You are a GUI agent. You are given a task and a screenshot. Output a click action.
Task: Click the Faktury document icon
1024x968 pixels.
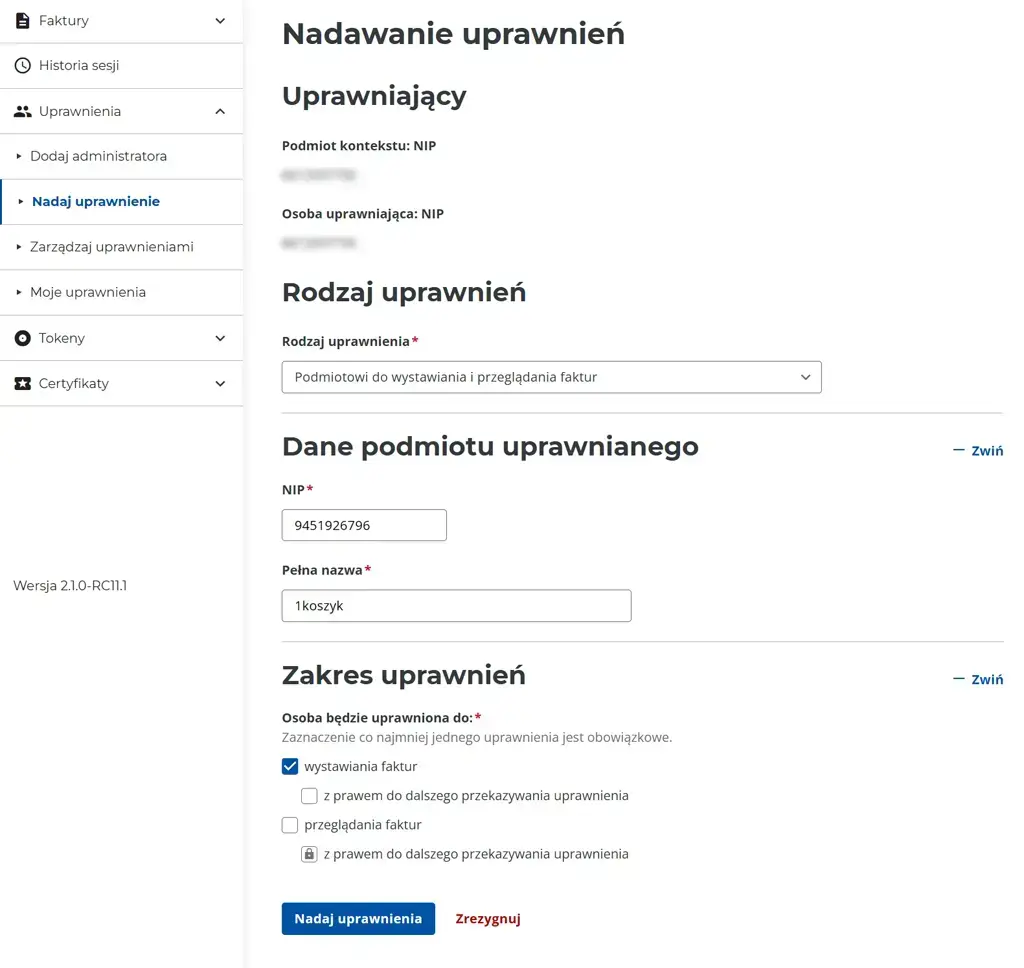pyautogui.click(x=22, y=20)
